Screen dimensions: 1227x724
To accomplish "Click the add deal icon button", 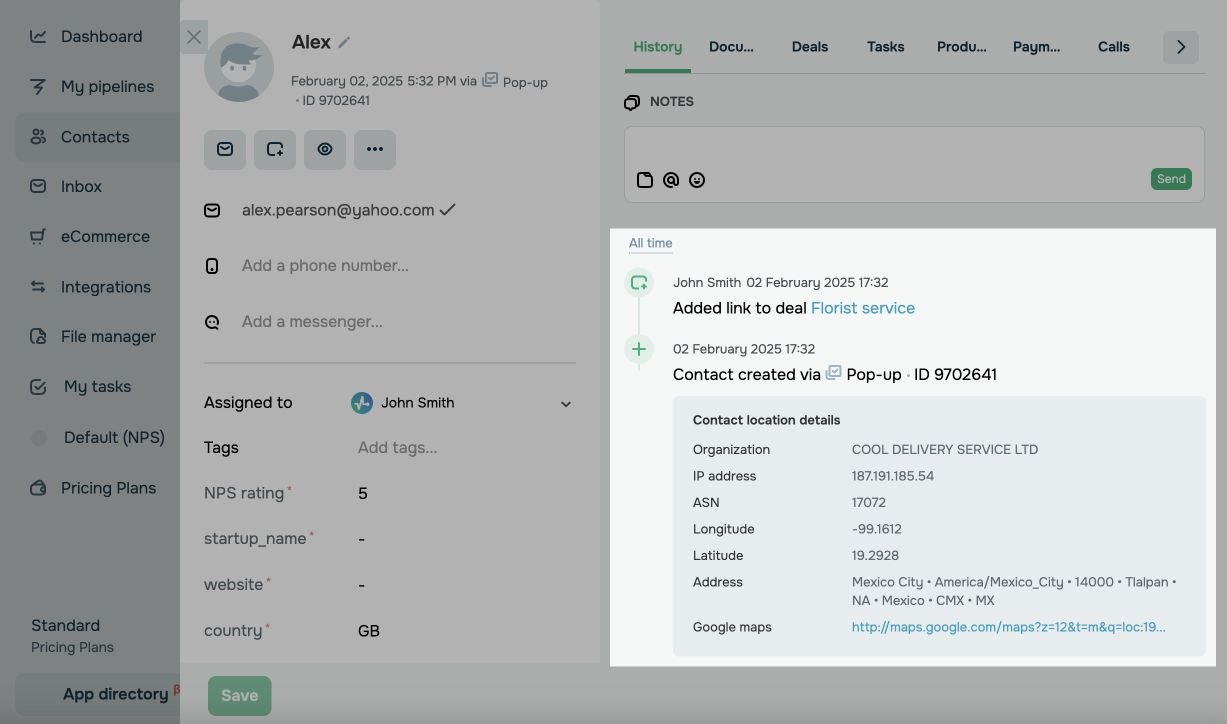I will click(275, 149).
